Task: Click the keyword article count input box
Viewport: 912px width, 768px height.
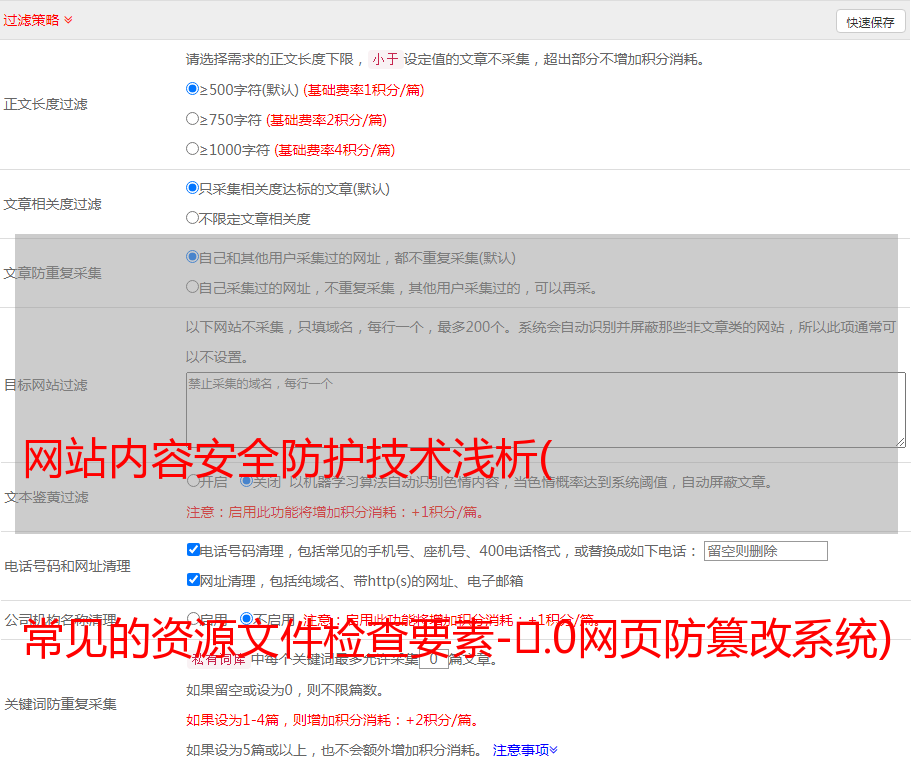Action: point(433,659)
